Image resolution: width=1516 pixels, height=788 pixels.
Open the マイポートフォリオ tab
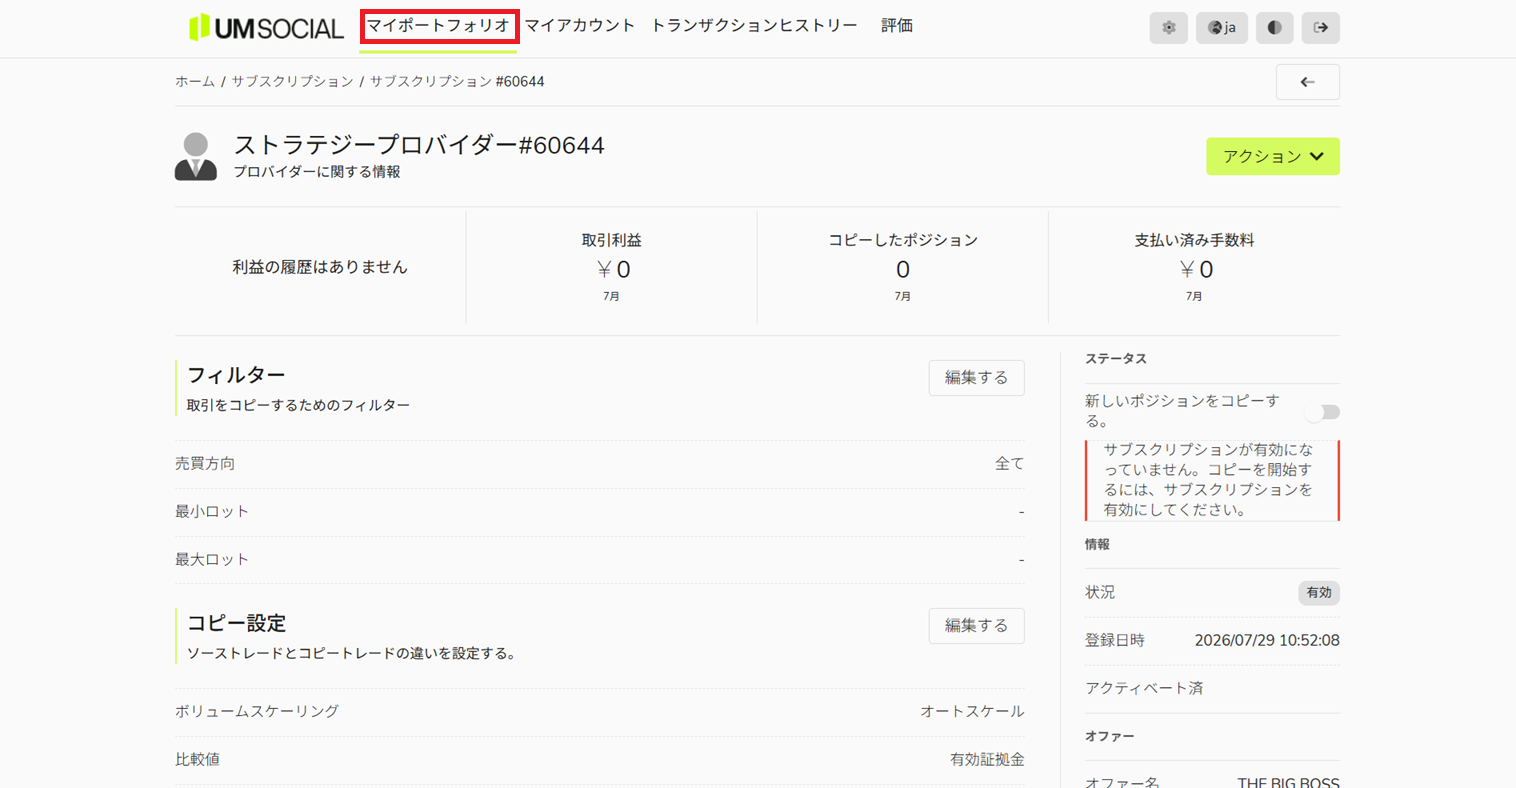(x=438, y=26)
